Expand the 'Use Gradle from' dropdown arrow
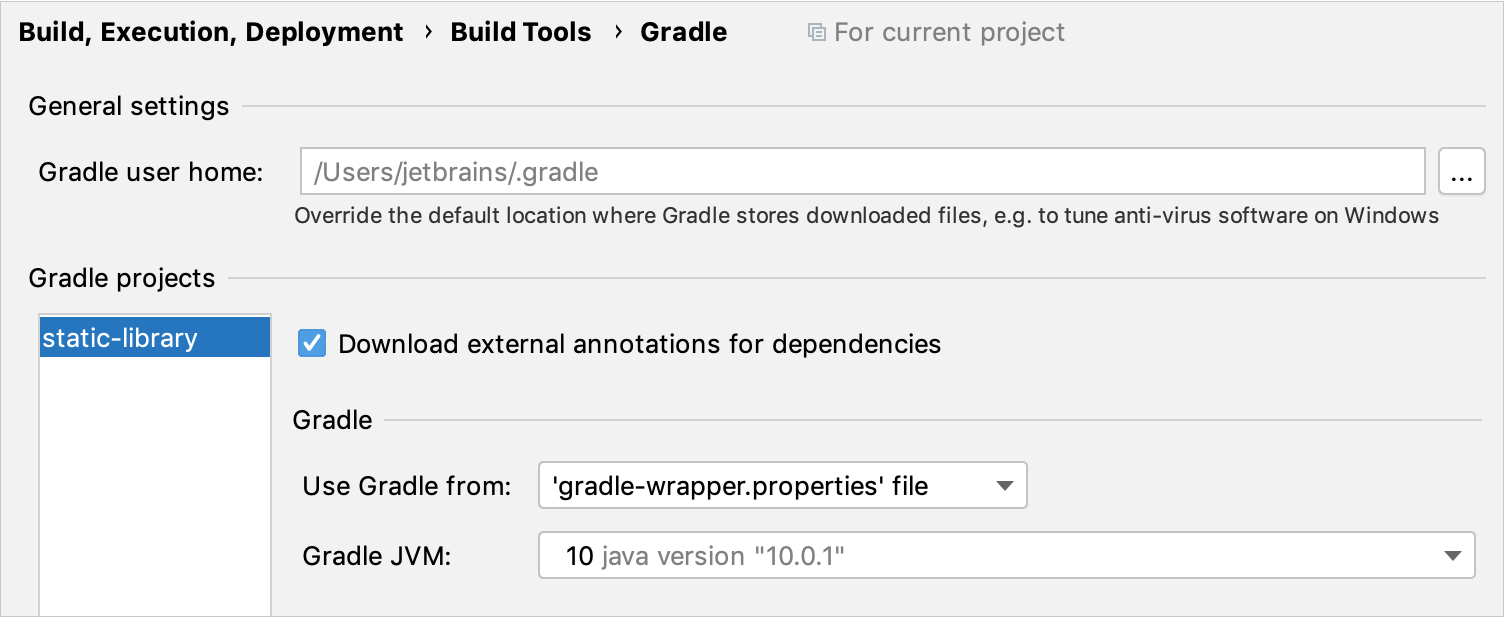 (x=1007, y=486)
